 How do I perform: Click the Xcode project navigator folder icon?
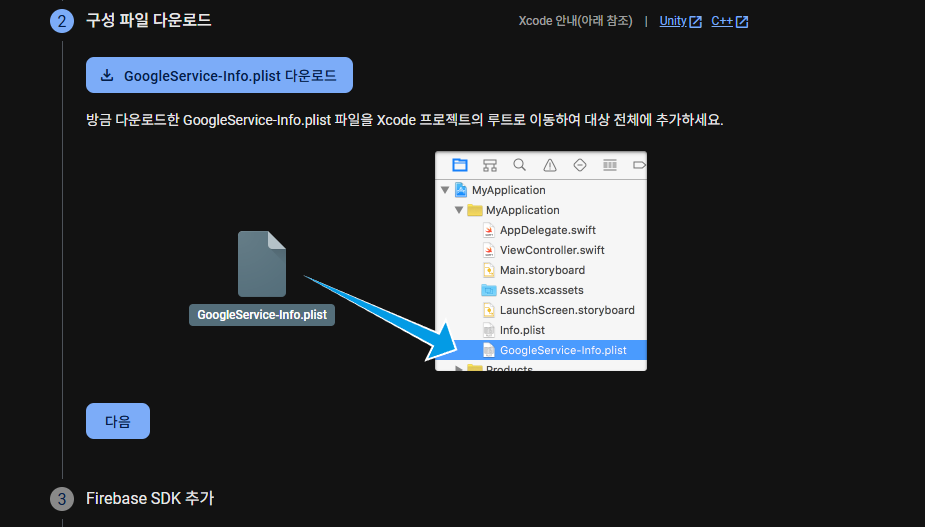click(x=460, y=165)
